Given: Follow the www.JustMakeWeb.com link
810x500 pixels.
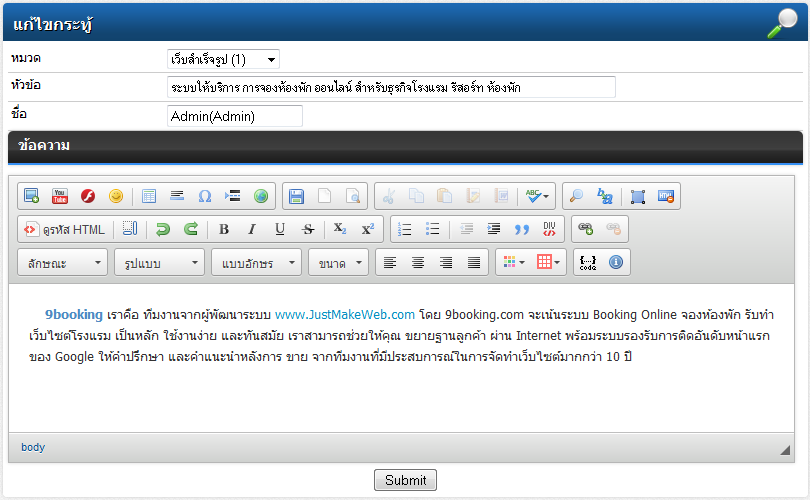Looking at the screenshot, I should 345,315.
